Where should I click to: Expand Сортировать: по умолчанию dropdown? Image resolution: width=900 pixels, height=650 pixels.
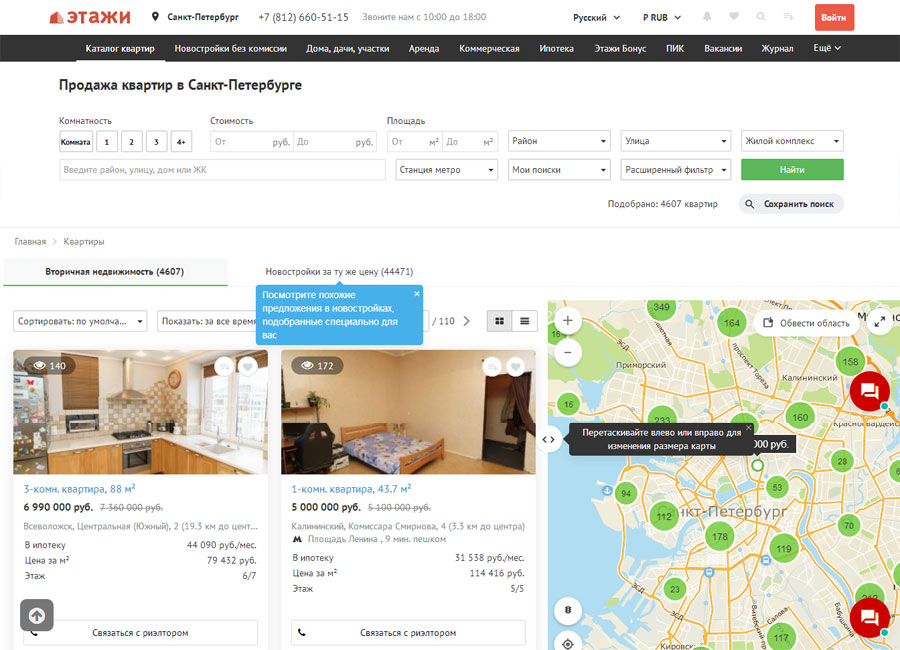(x=80, y=321)
